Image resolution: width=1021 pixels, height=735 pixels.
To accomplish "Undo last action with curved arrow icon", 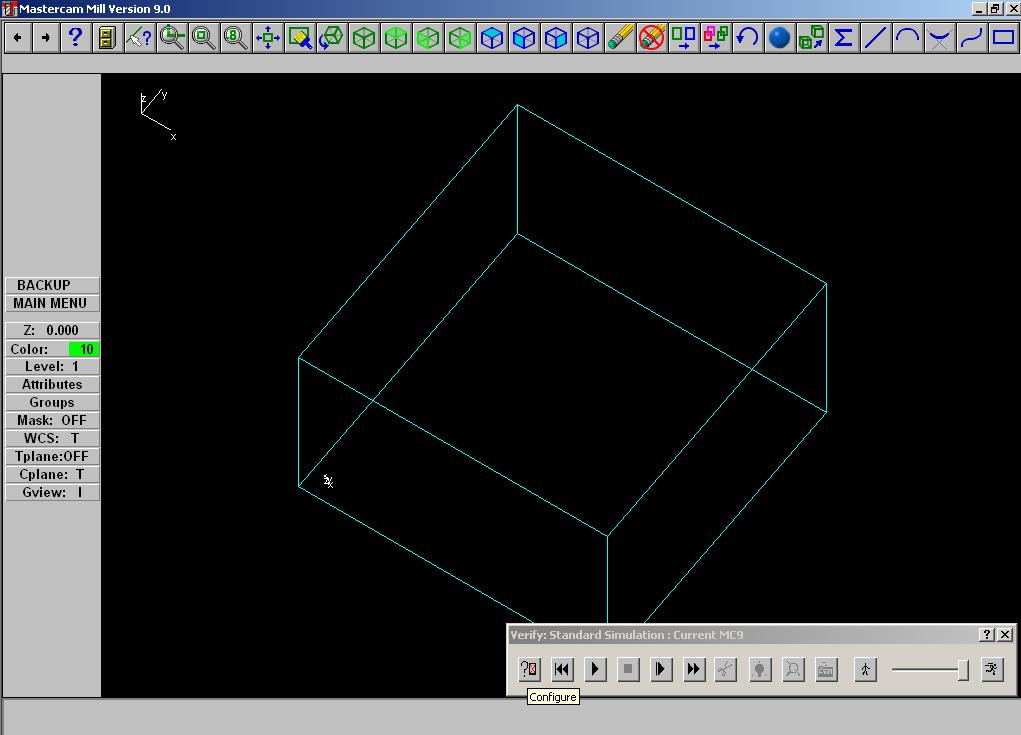I will tap(748, 38).
